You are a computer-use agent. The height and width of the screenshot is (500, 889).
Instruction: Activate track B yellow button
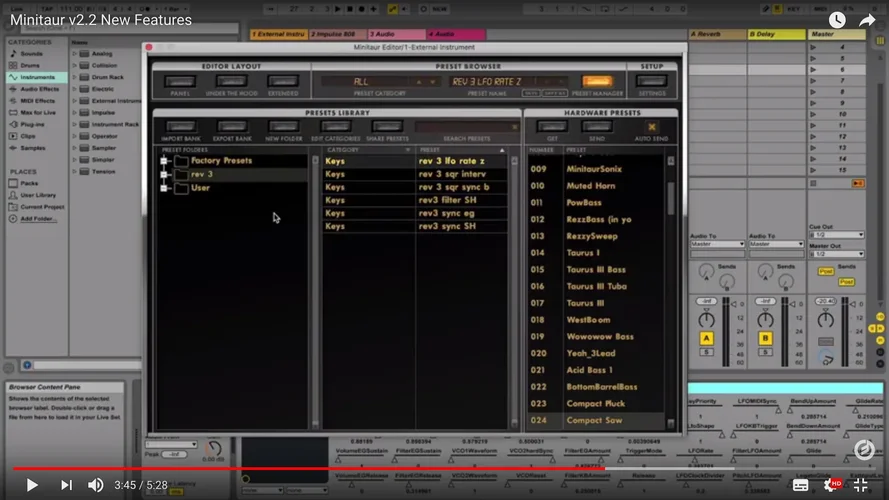pos(765,338)
